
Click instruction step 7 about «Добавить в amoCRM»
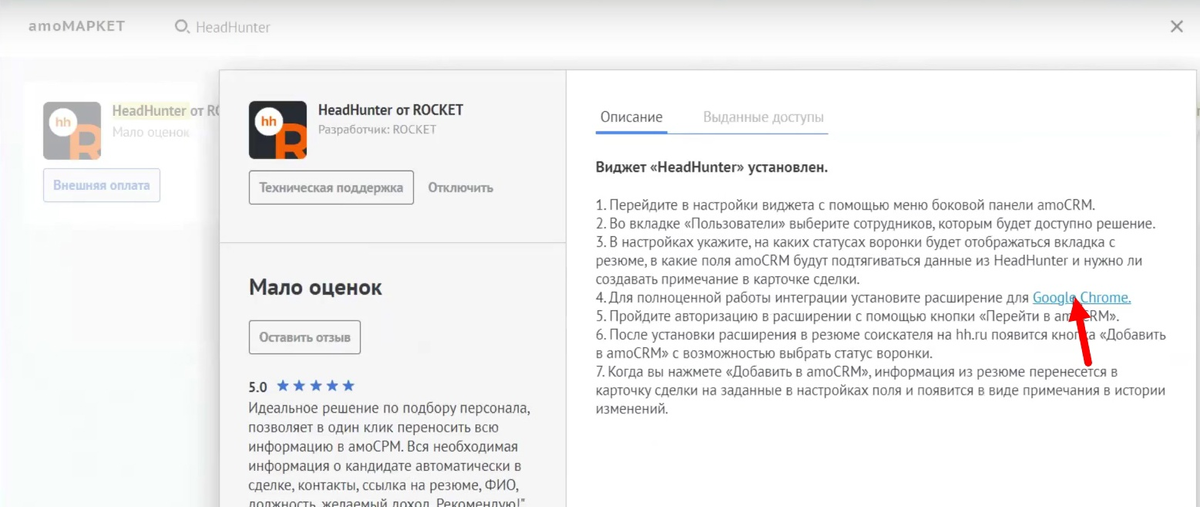click(880, 390)
